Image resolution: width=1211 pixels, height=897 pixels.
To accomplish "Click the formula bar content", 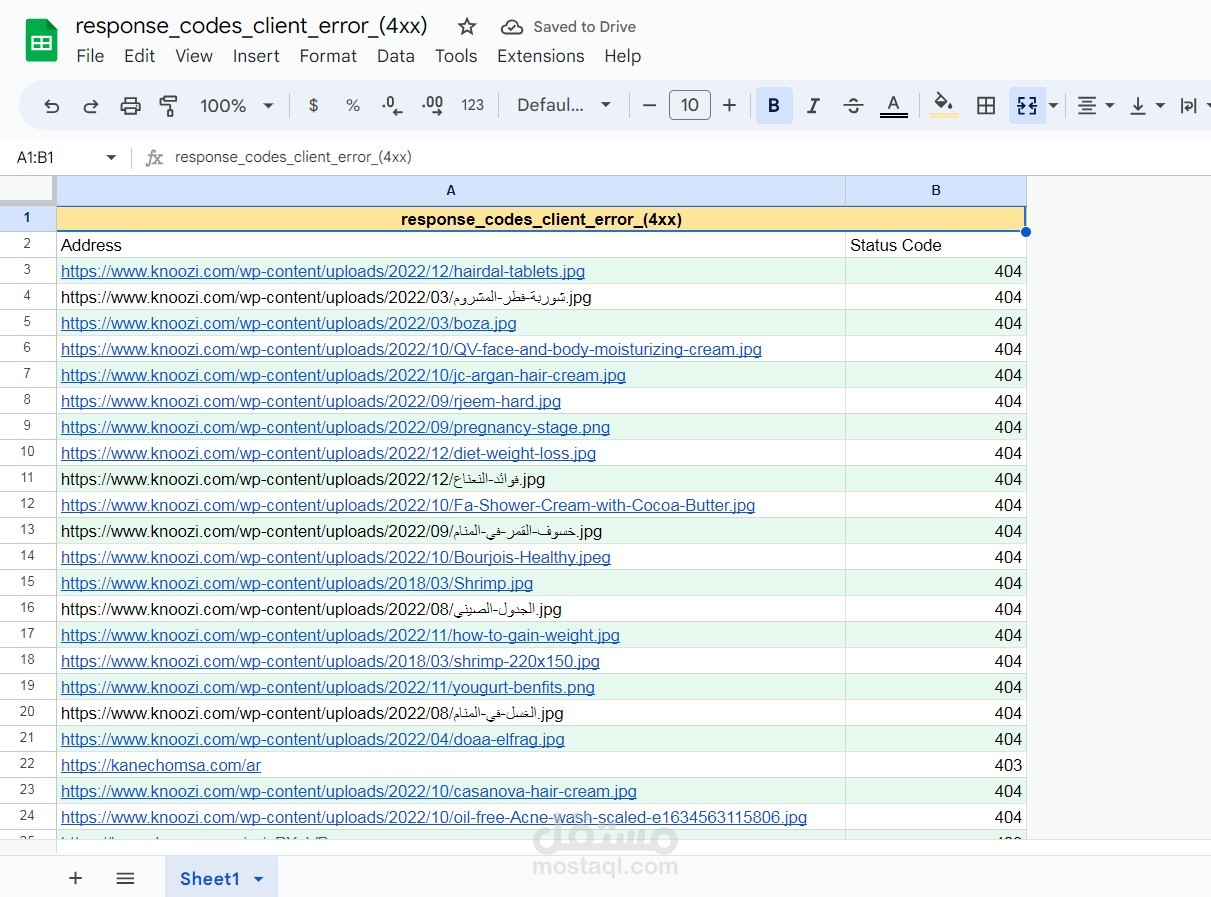I will pos(293,157).
